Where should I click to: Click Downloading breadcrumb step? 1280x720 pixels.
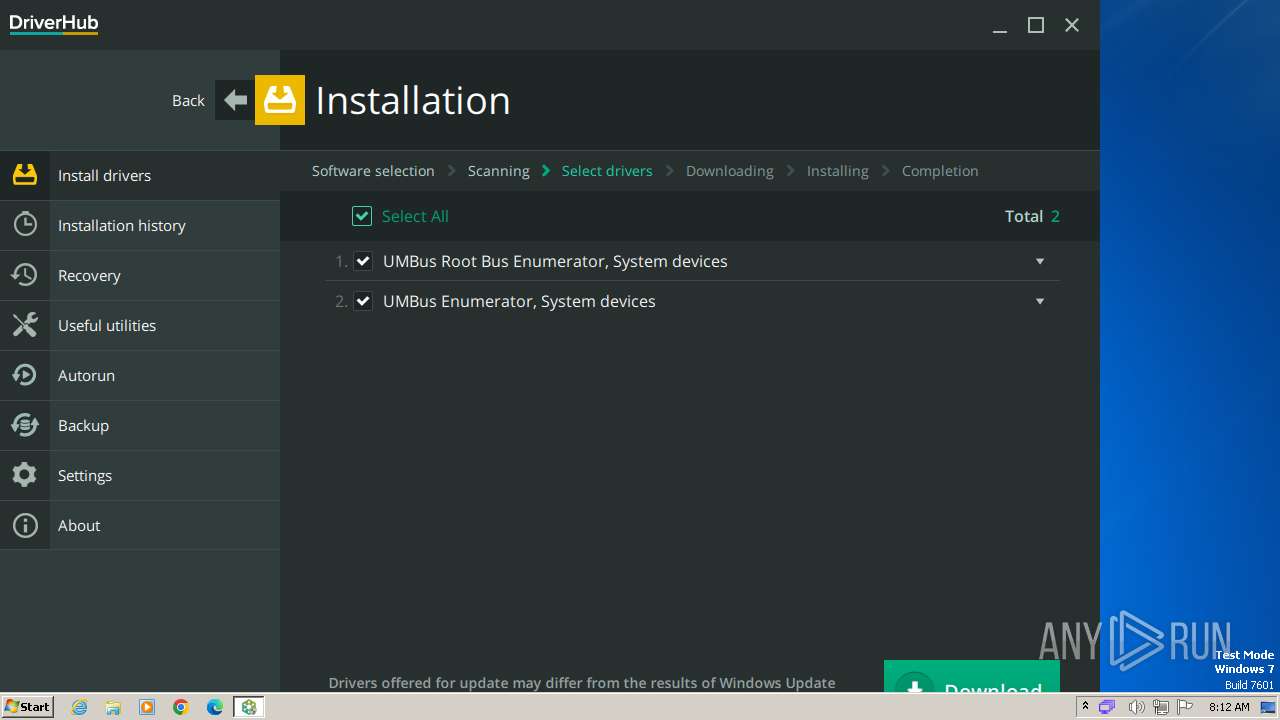click(730, 171)
